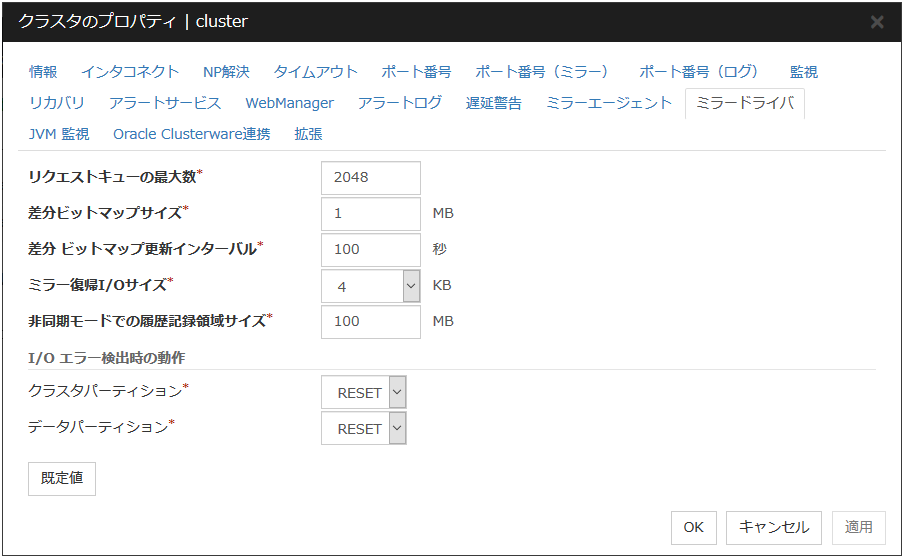Switch to the 情報 tab
904x558 pixels.
click(43, 72)
